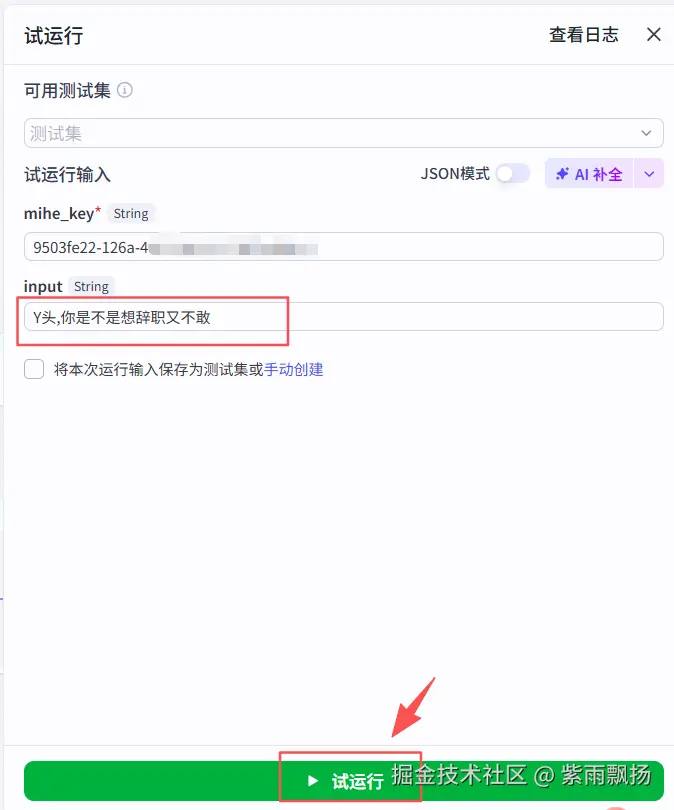Check the save-input-as-test-set checkbox
Screen dimensions: 674x810
pyautogui.click(x=34, y=369)
